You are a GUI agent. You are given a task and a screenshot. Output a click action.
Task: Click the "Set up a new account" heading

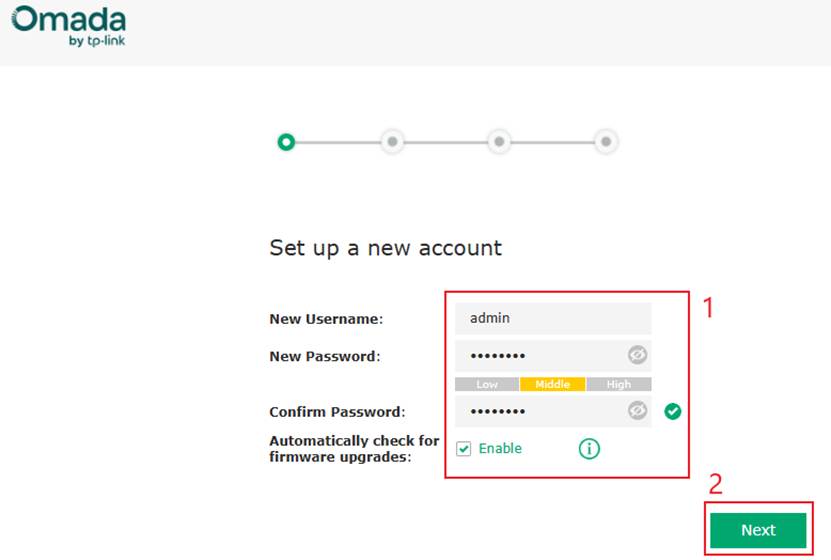pyautogui.click(x=385, y=247)
